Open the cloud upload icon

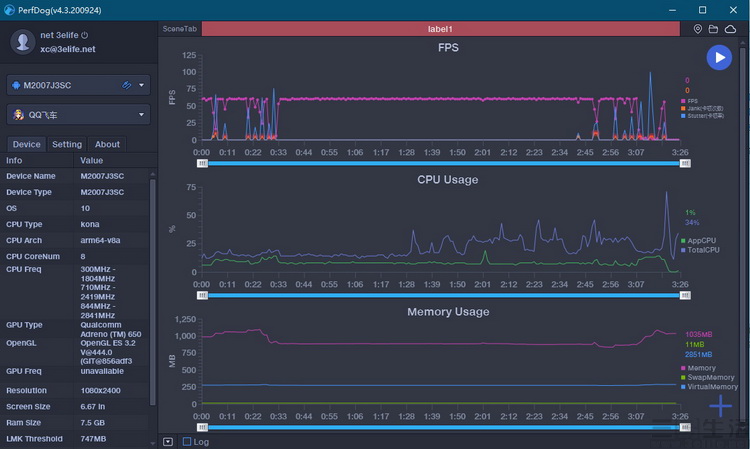(730, 29)
